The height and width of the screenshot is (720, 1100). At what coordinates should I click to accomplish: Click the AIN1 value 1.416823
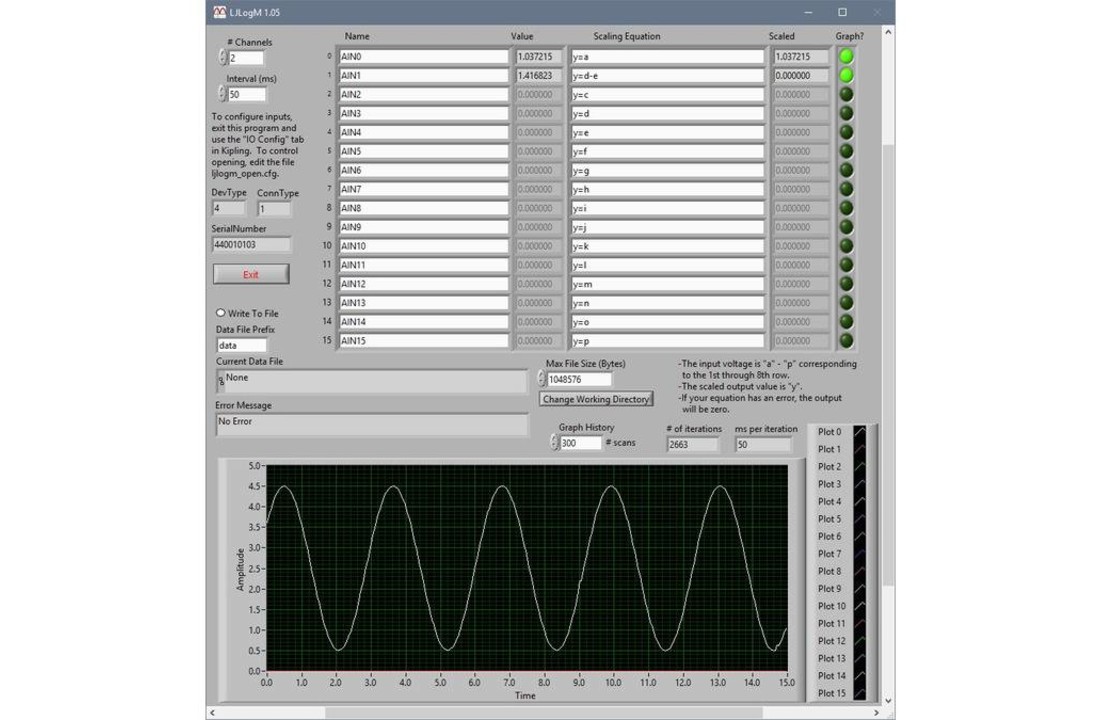coord(539,75)
